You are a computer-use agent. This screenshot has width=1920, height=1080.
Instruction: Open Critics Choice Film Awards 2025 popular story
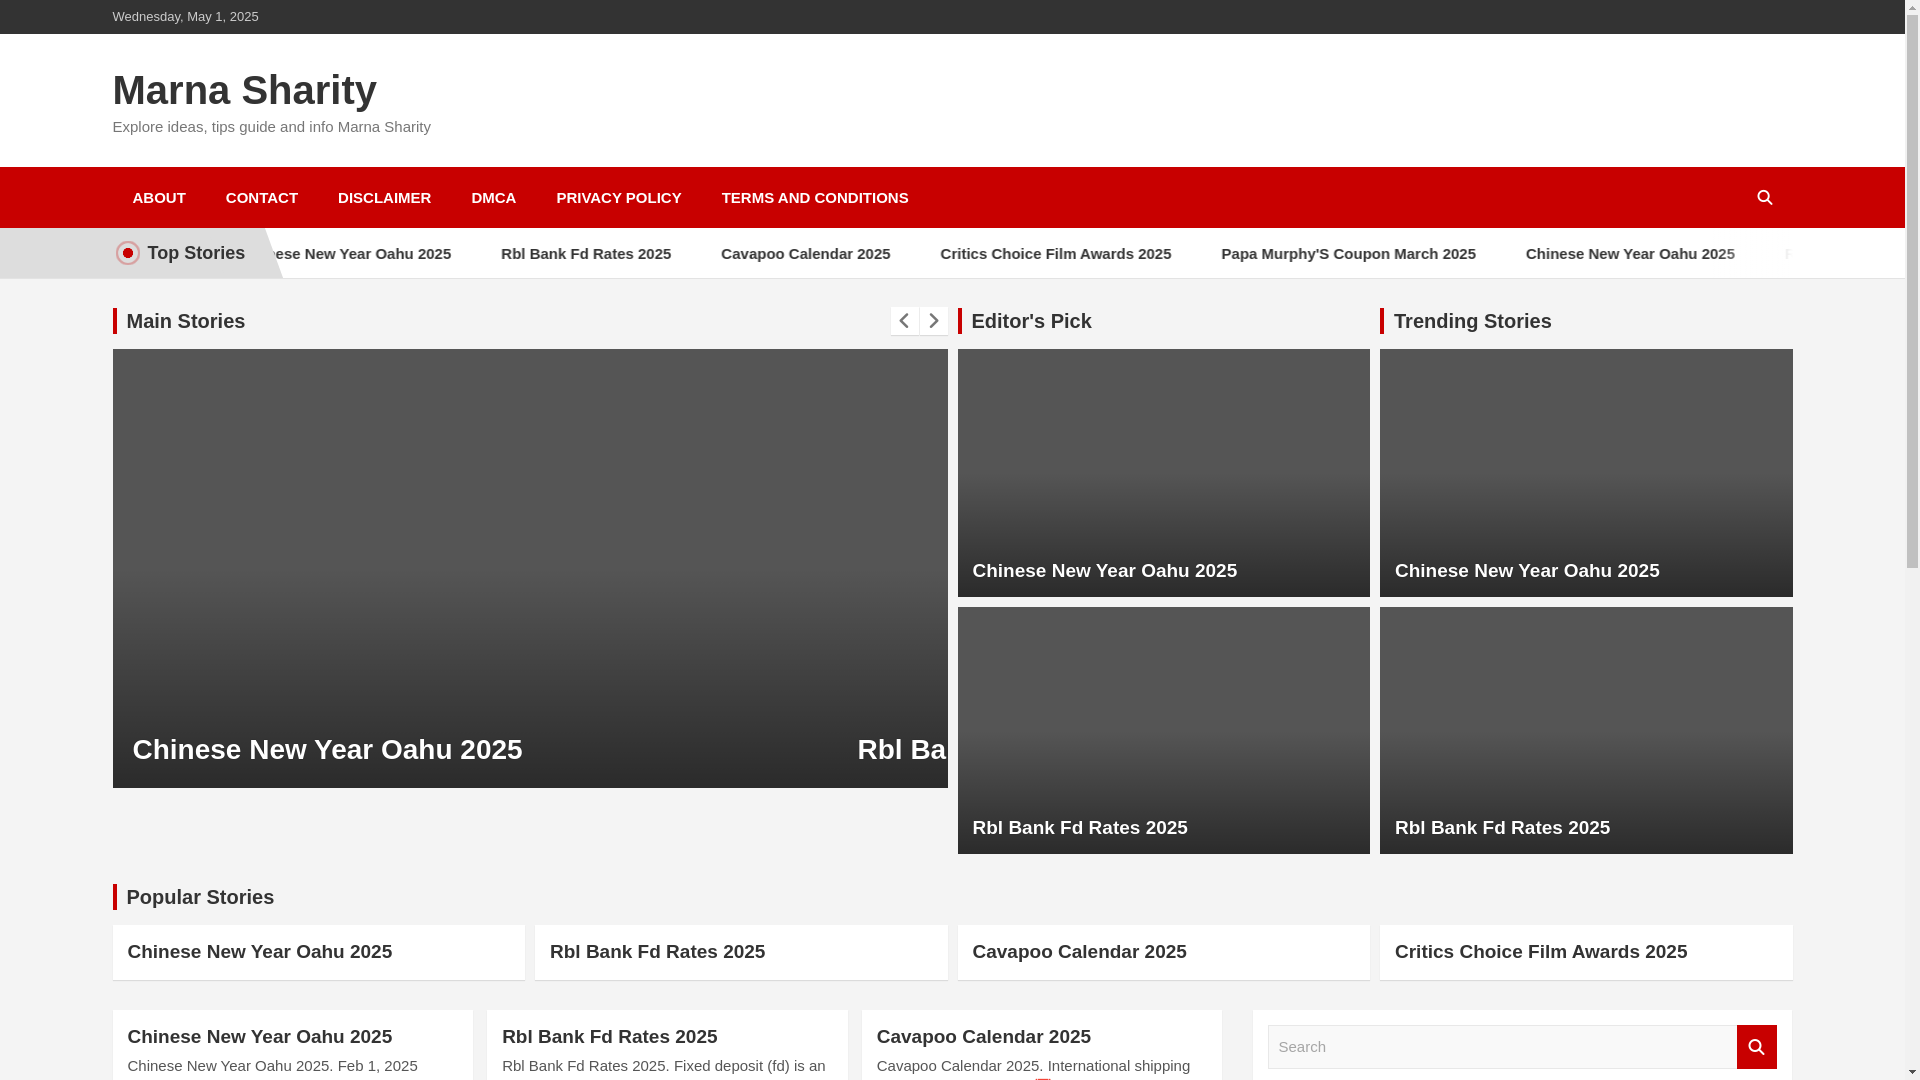click(1540, 952)
